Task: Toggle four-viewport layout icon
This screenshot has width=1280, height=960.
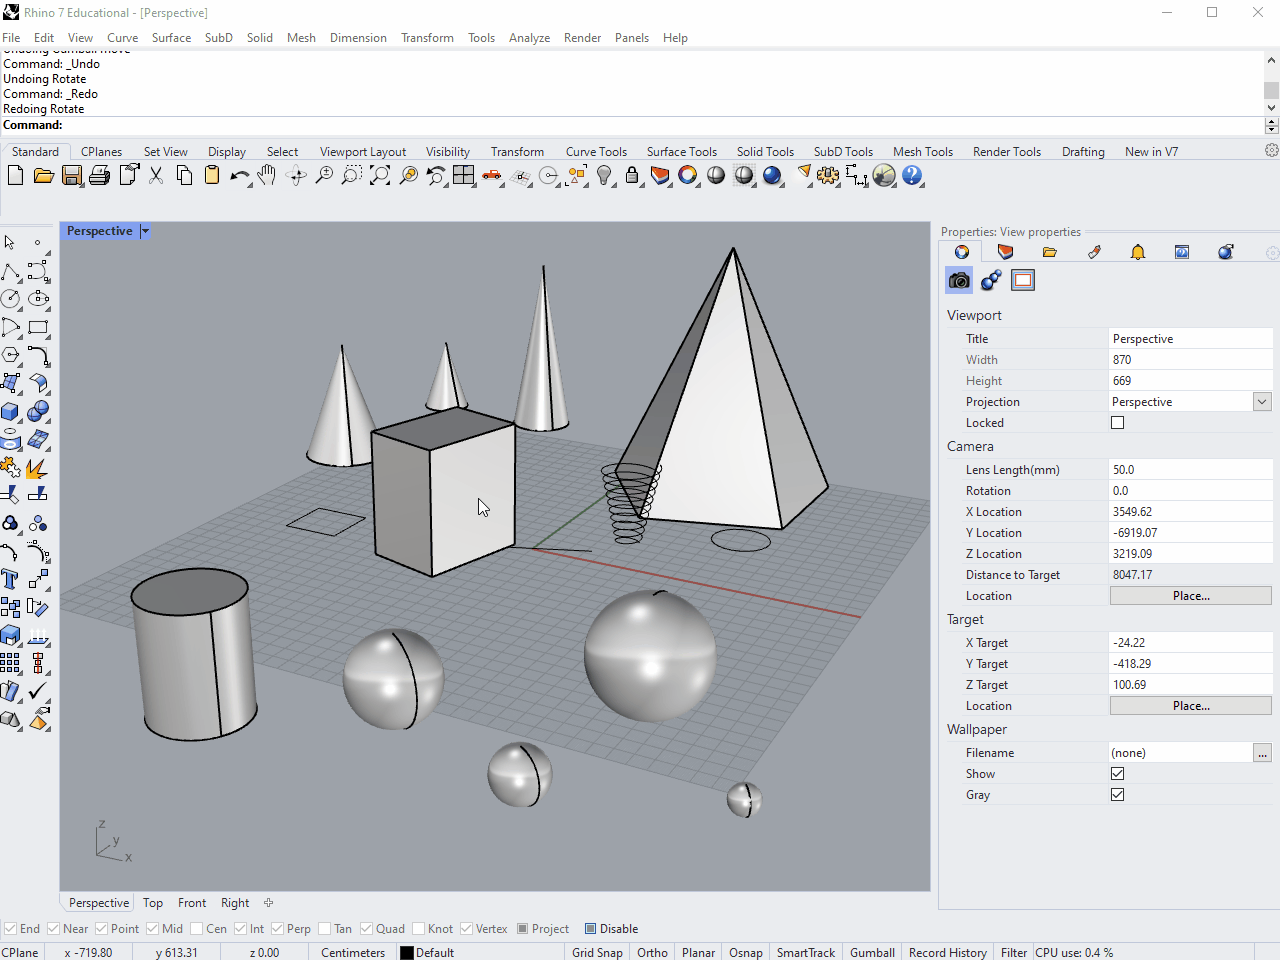Action: 464,176
